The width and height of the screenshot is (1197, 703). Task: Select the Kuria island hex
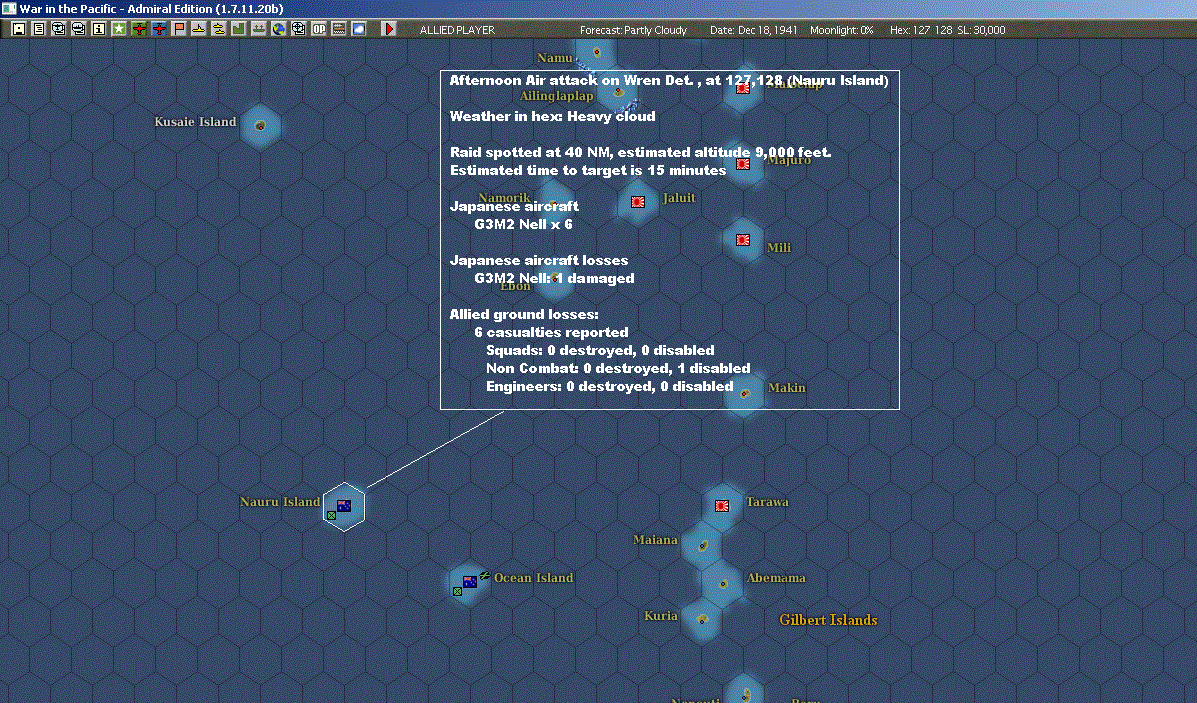pos(702,619)
